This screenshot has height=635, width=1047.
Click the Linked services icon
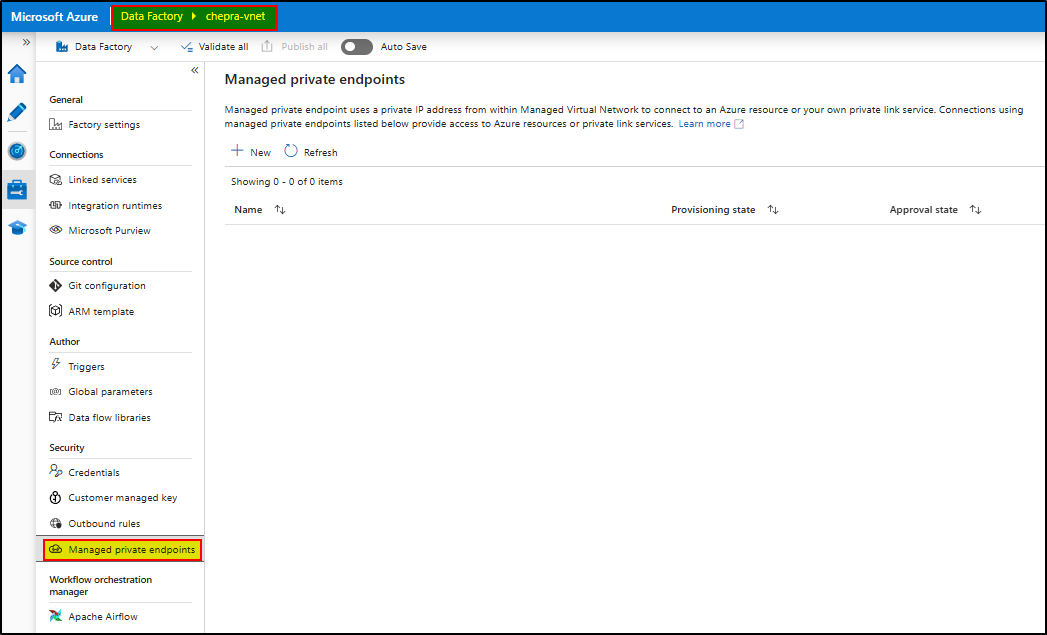[56, 179]
